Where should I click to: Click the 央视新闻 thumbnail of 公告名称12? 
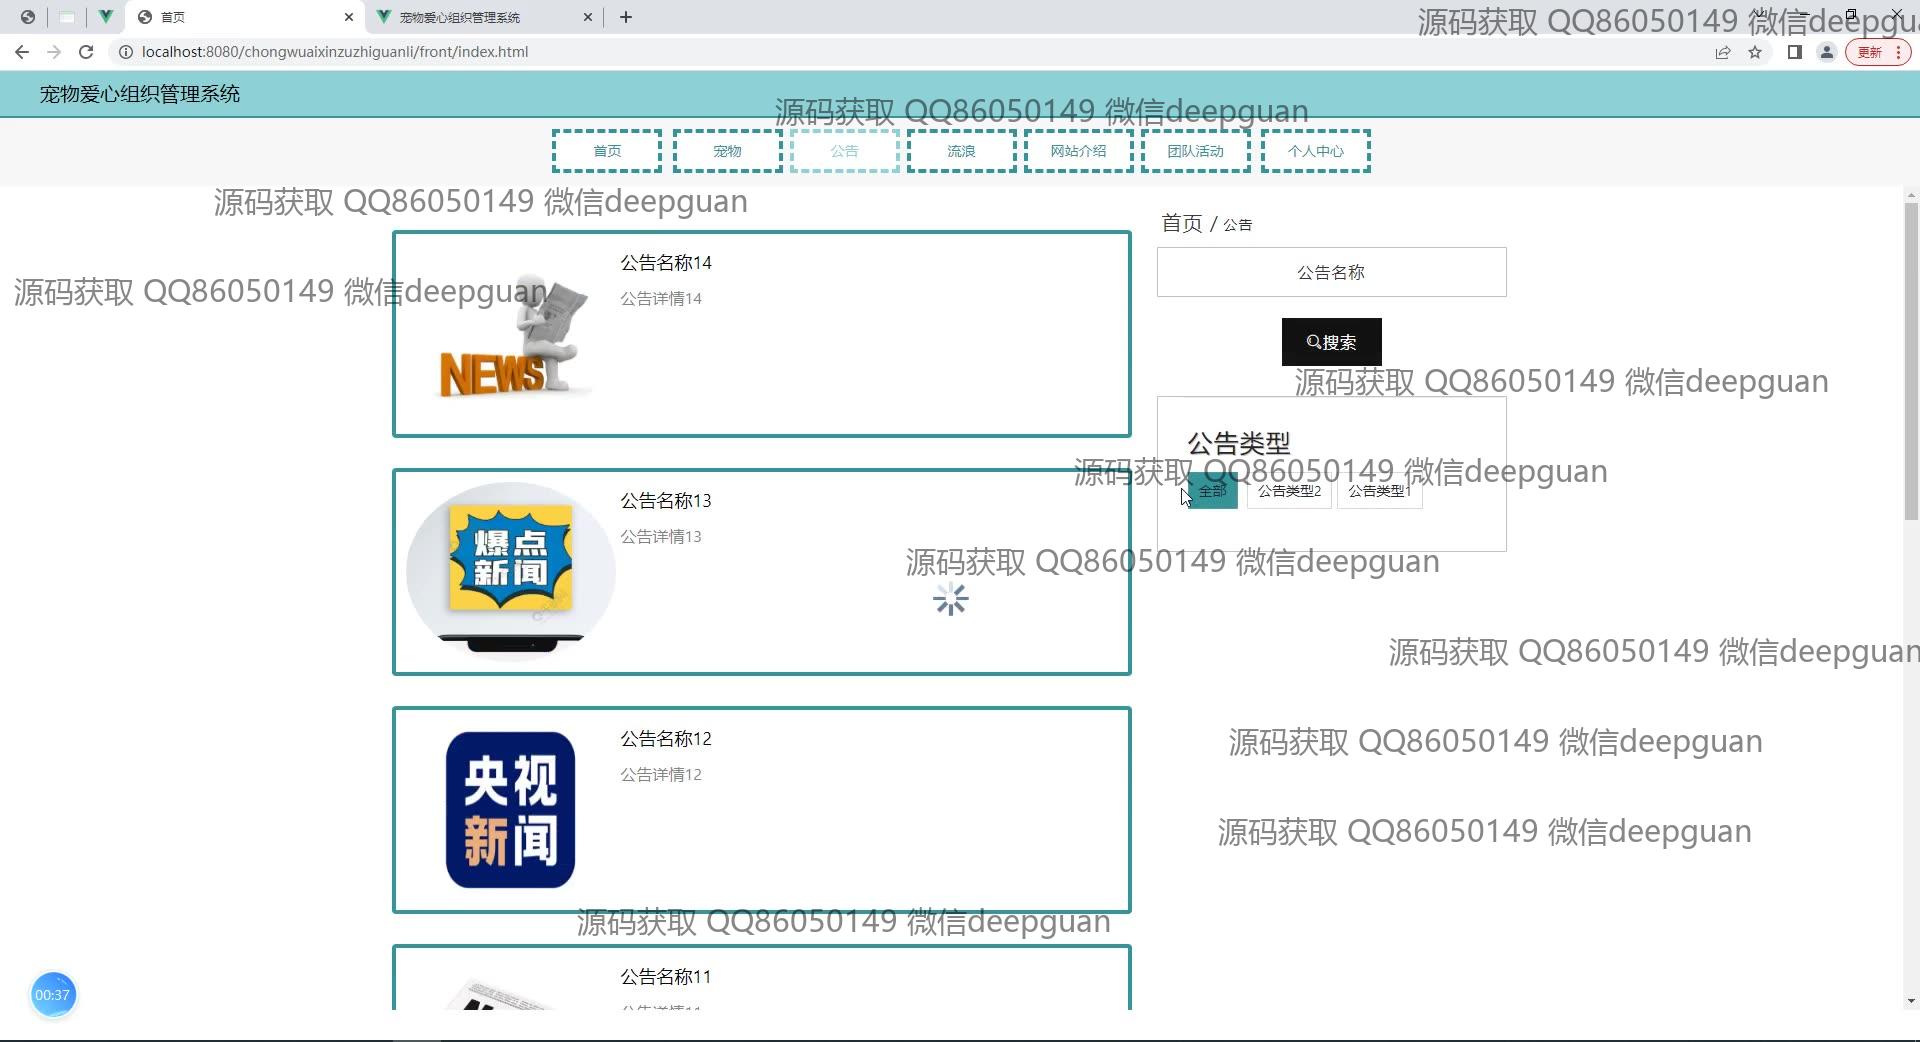[510, 810]
